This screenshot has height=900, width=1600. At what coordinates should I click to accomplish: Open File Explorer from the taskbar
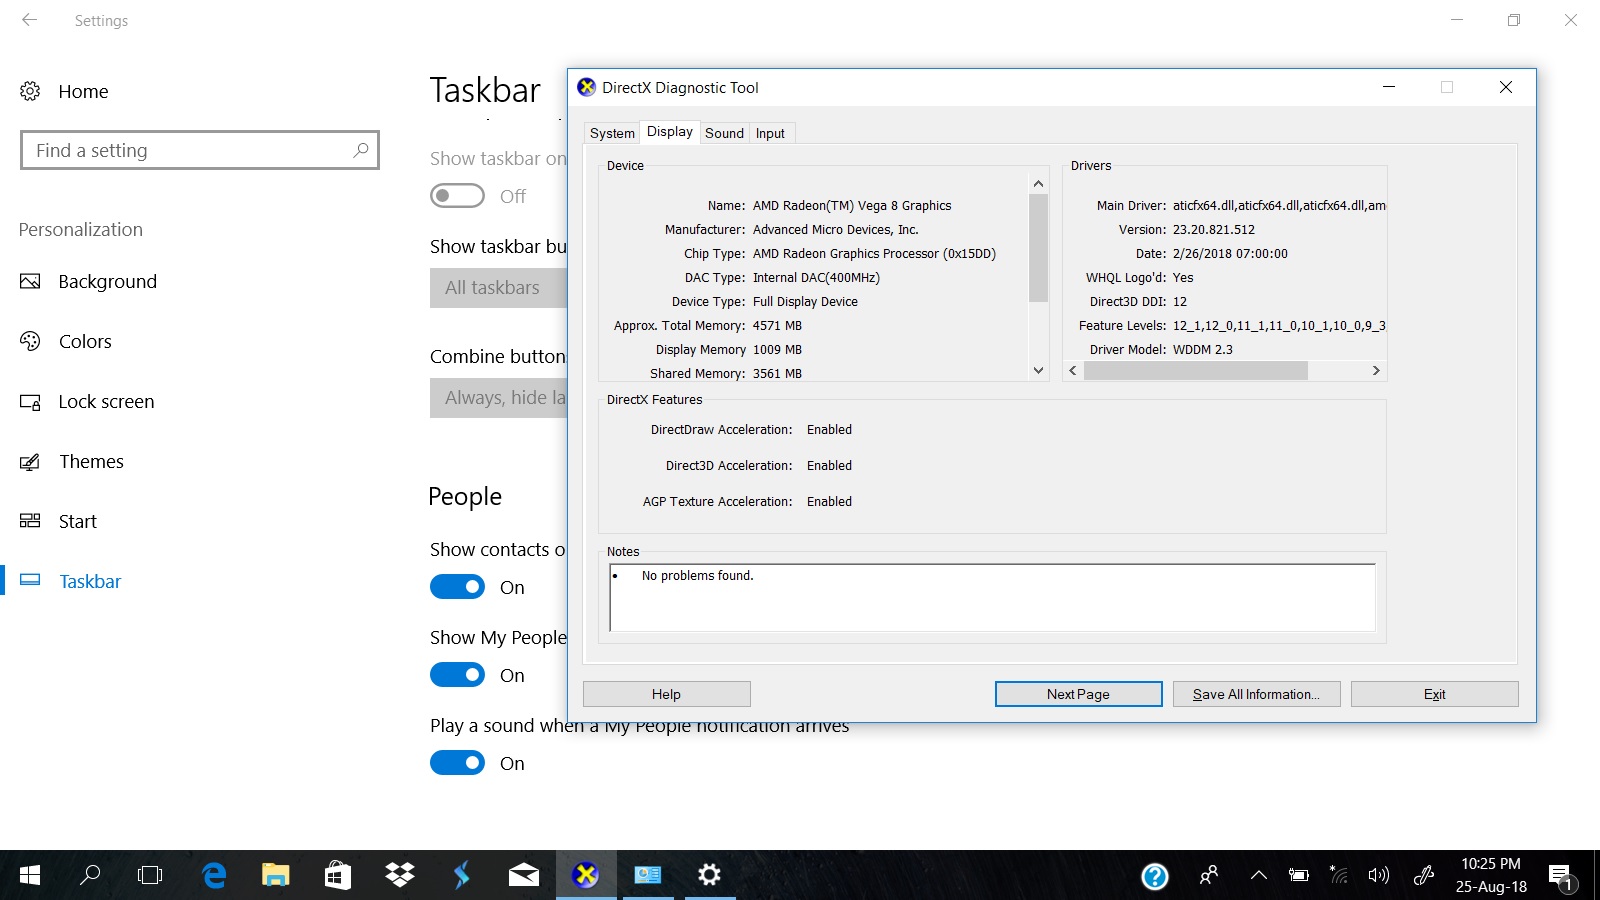pos(275,875)
